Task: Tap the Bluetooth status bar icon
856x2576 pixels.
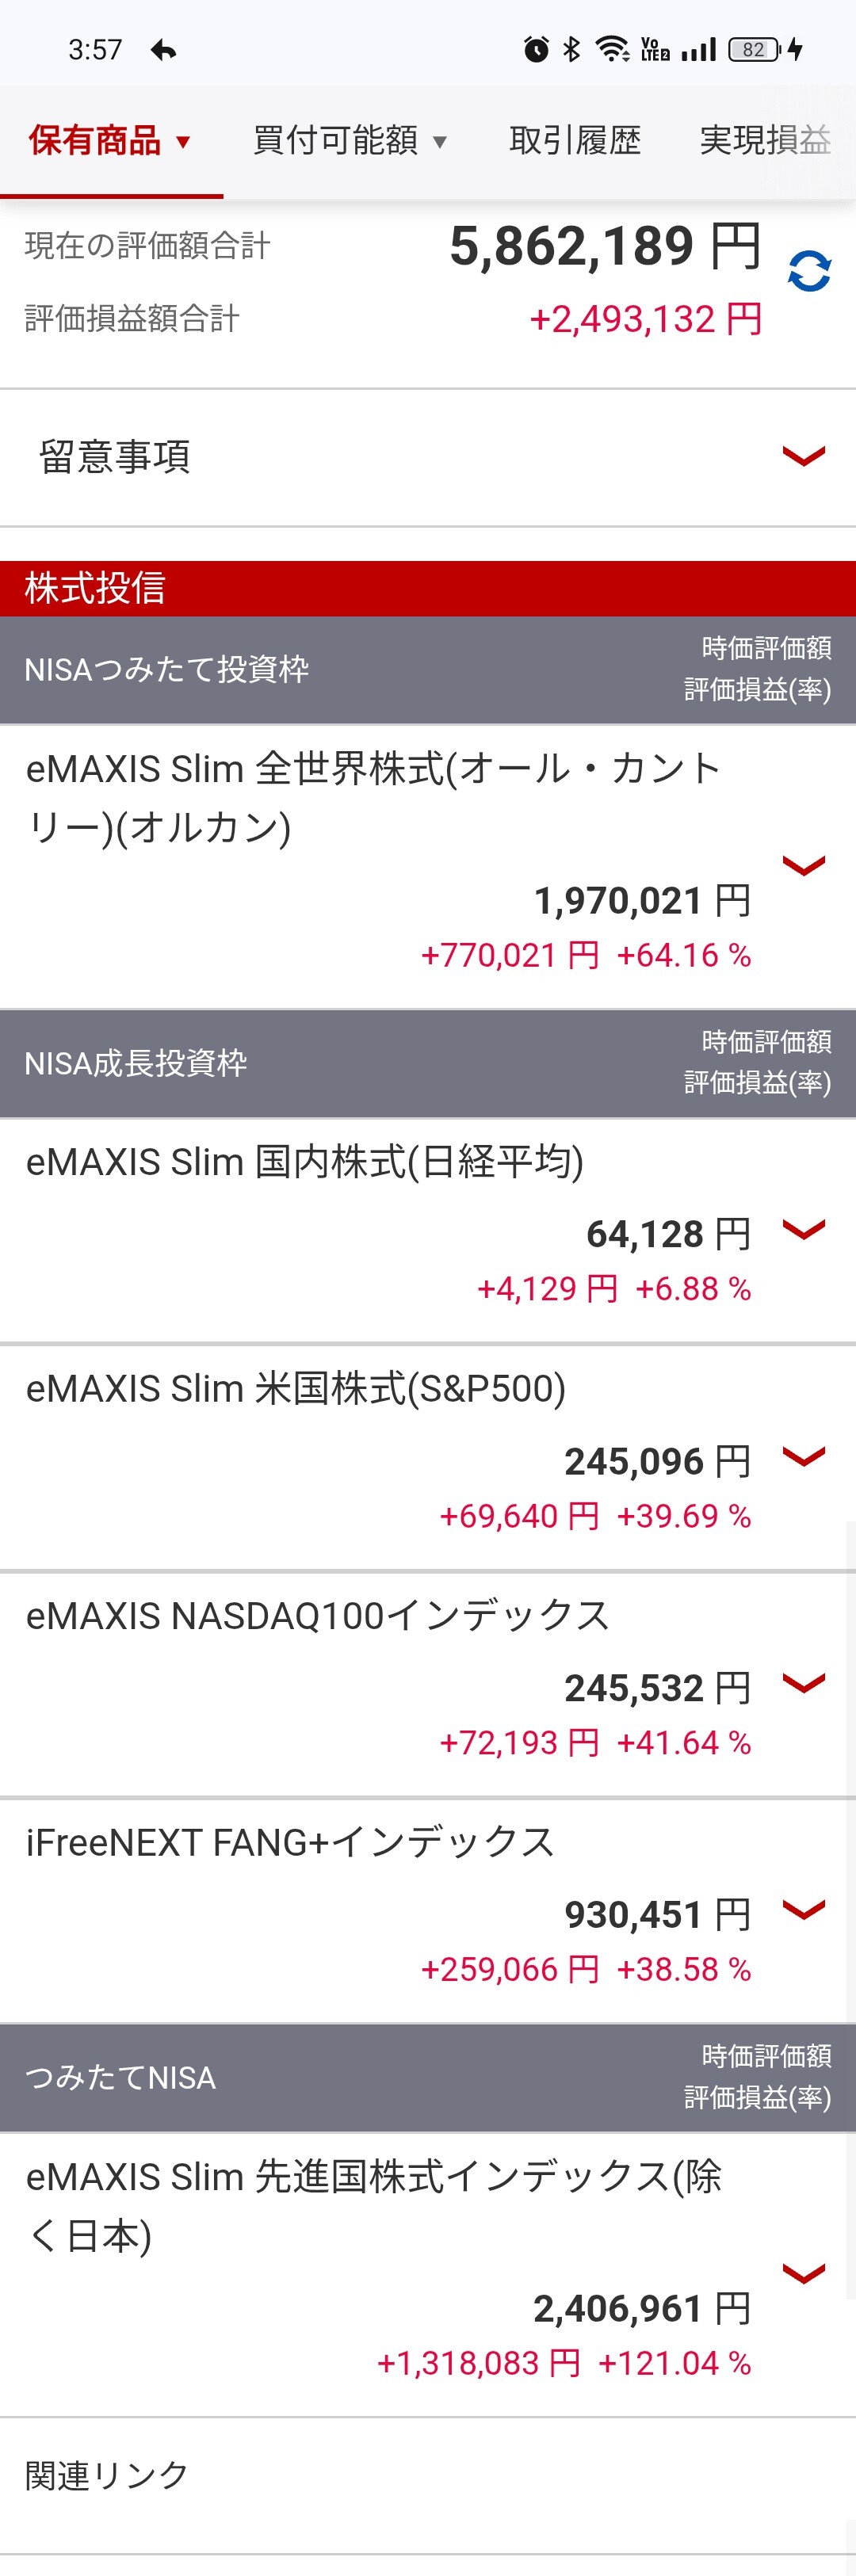Action: coord(571,49)
